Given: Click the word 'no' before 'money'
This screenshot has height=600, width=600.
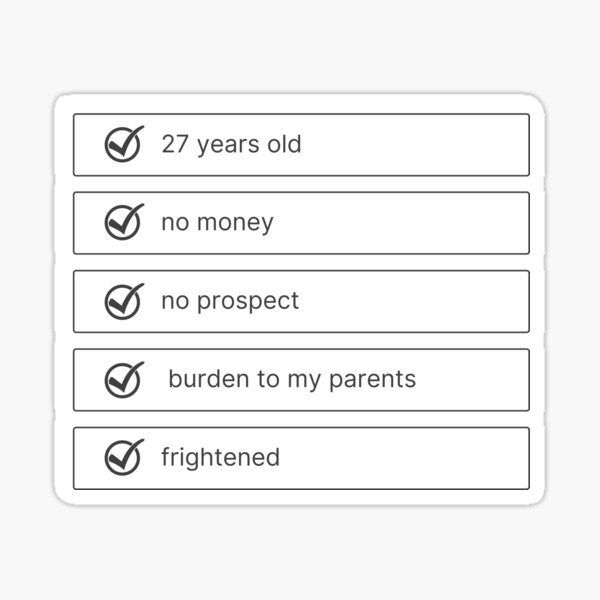Looking at the screenshot, I should coord(175,223).
